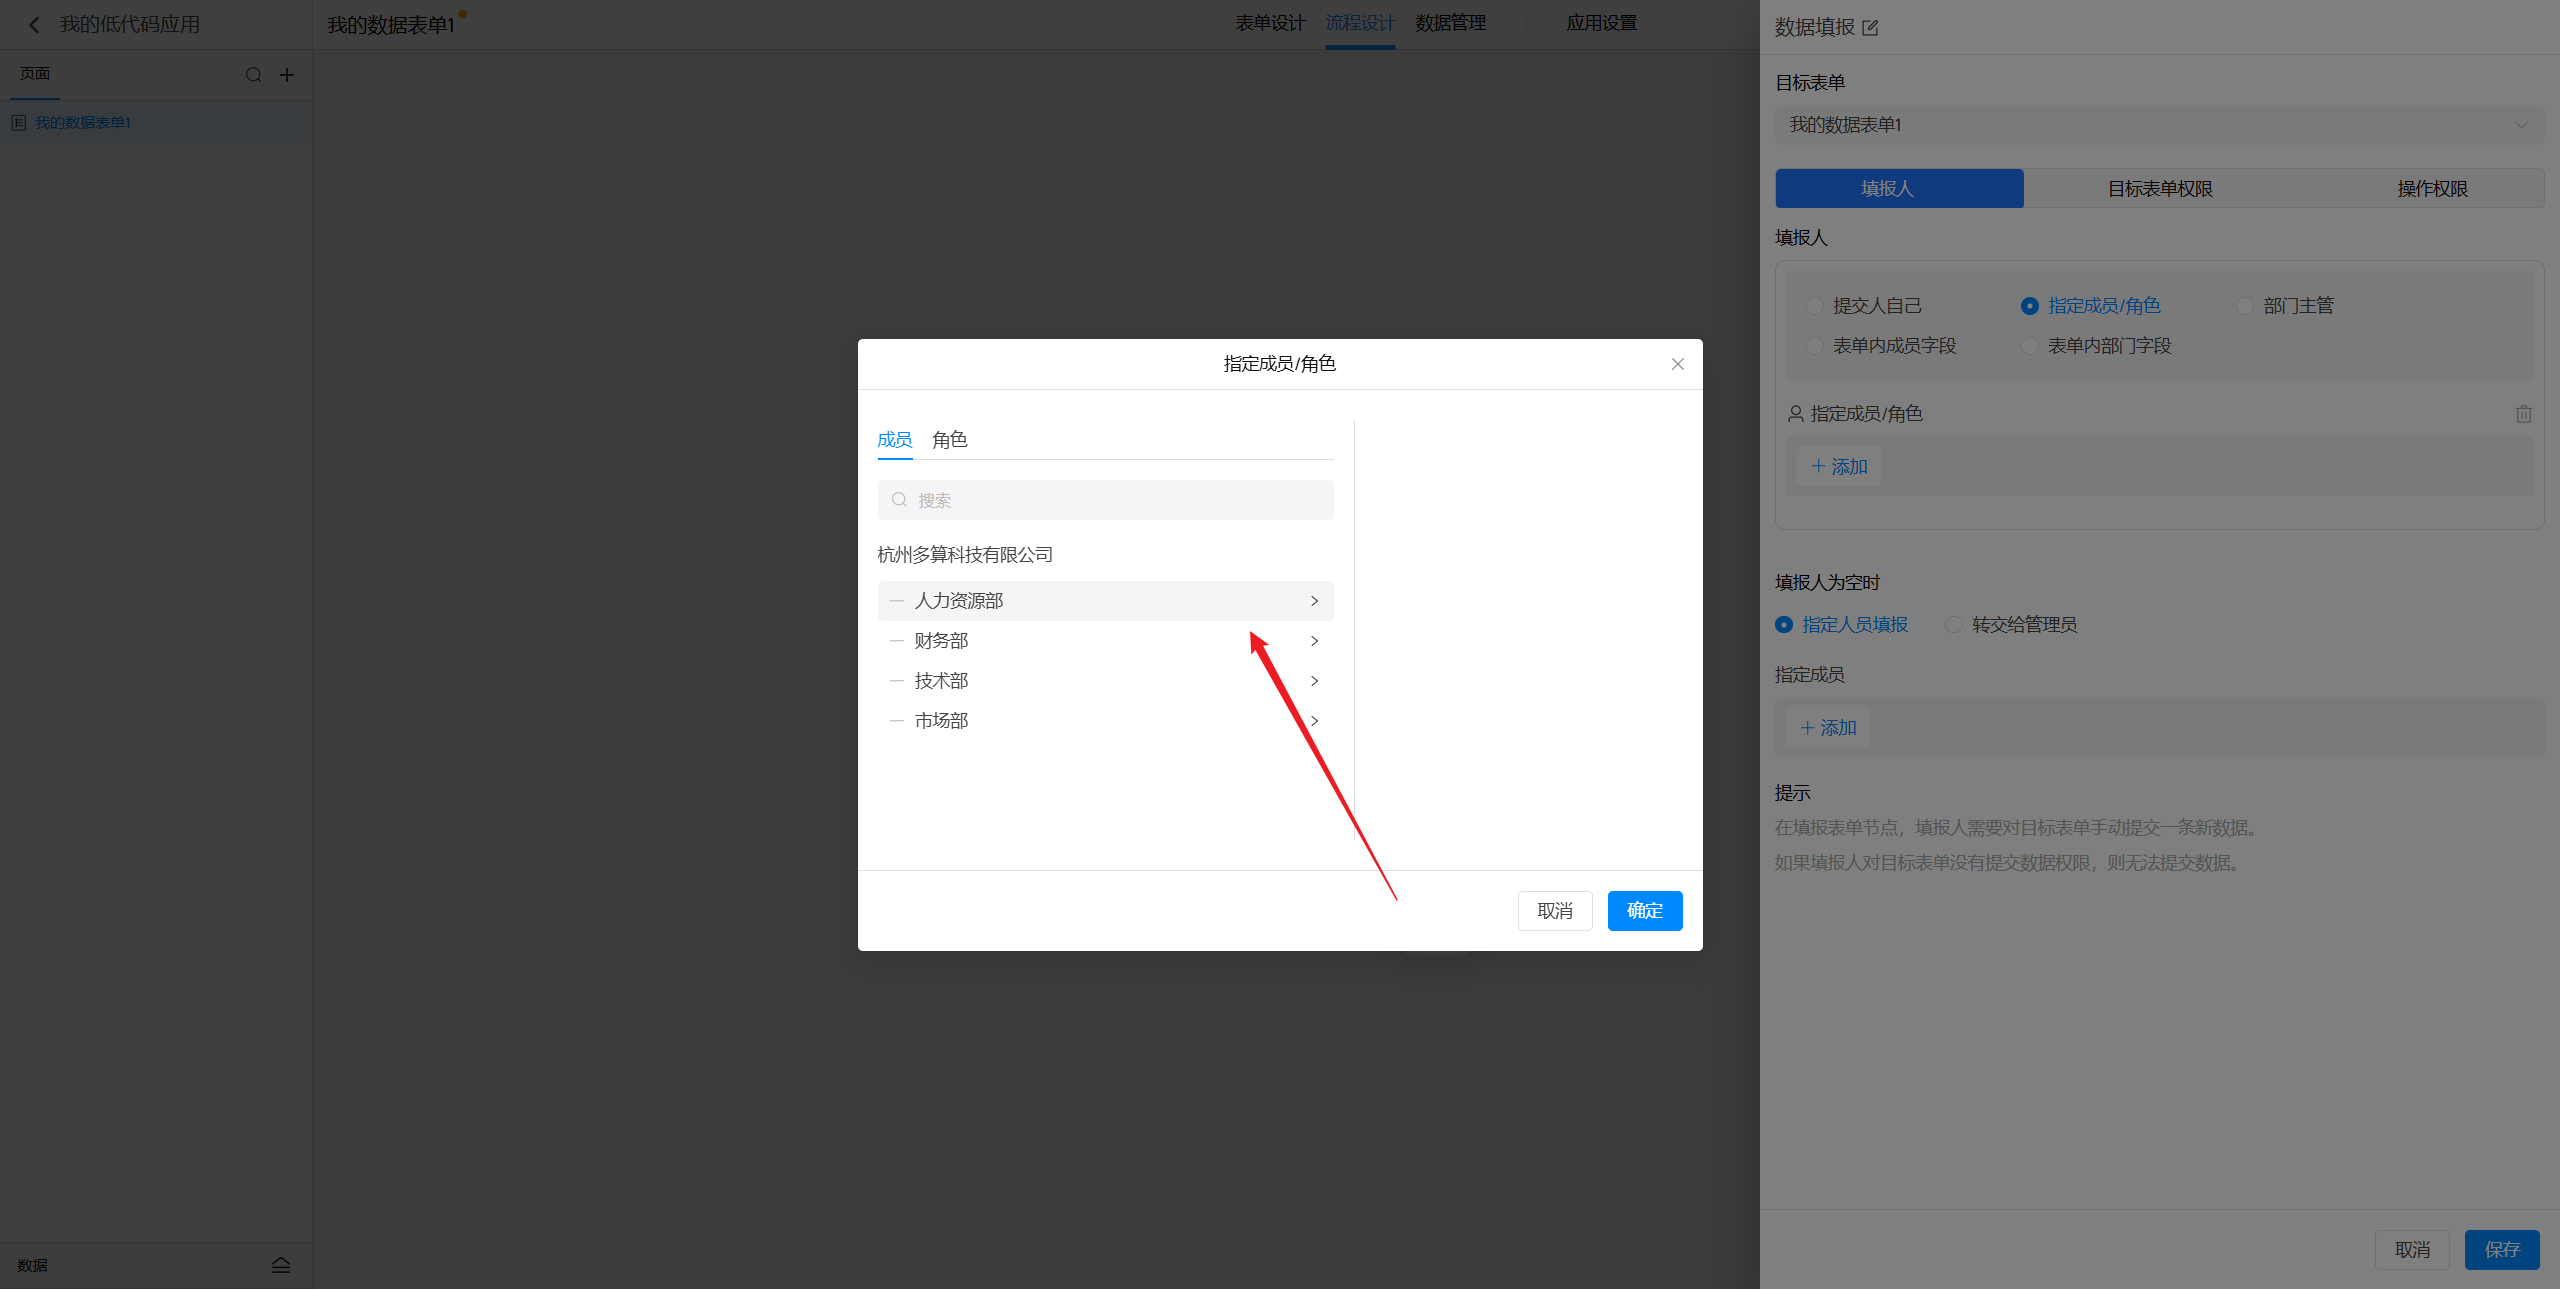The width and height of the screenshot is (2560, 1289).
Task: Click the 保存 button
Action: point(2501,1250)
